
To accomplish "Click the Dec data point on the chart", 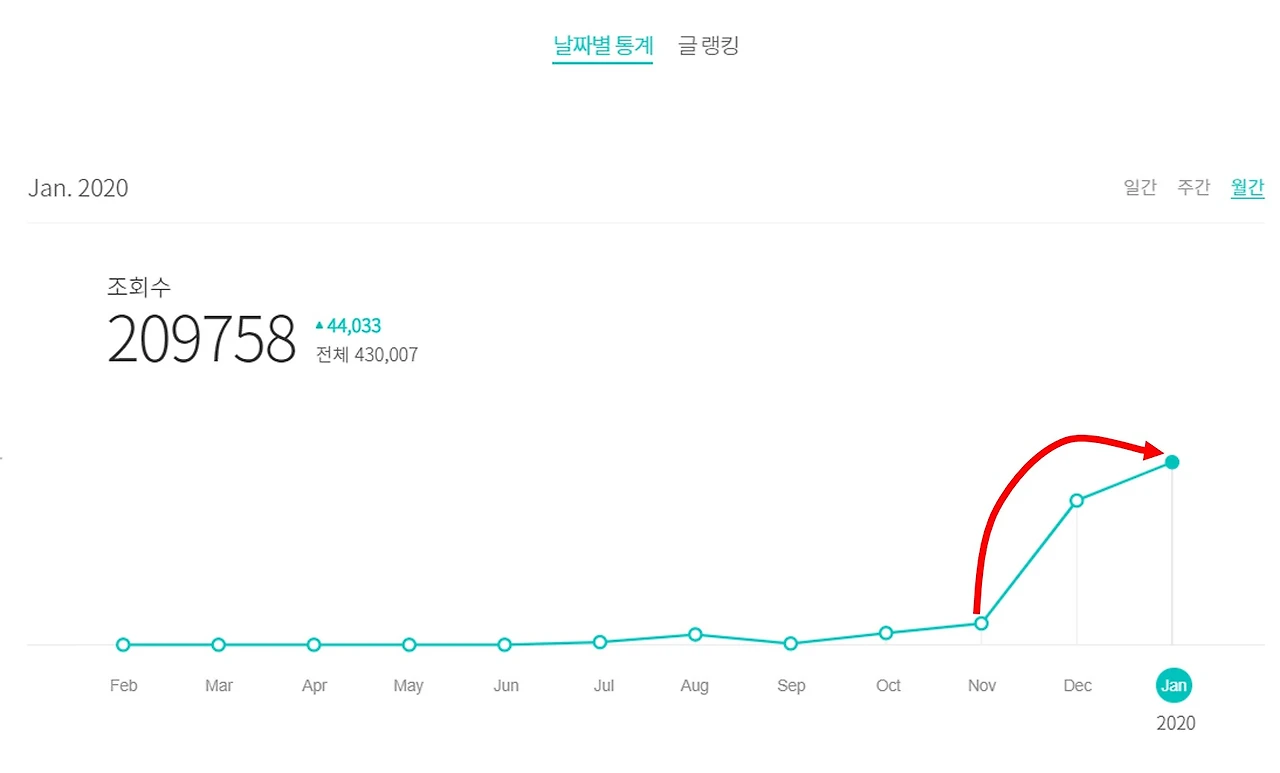I will point(1077,500).
